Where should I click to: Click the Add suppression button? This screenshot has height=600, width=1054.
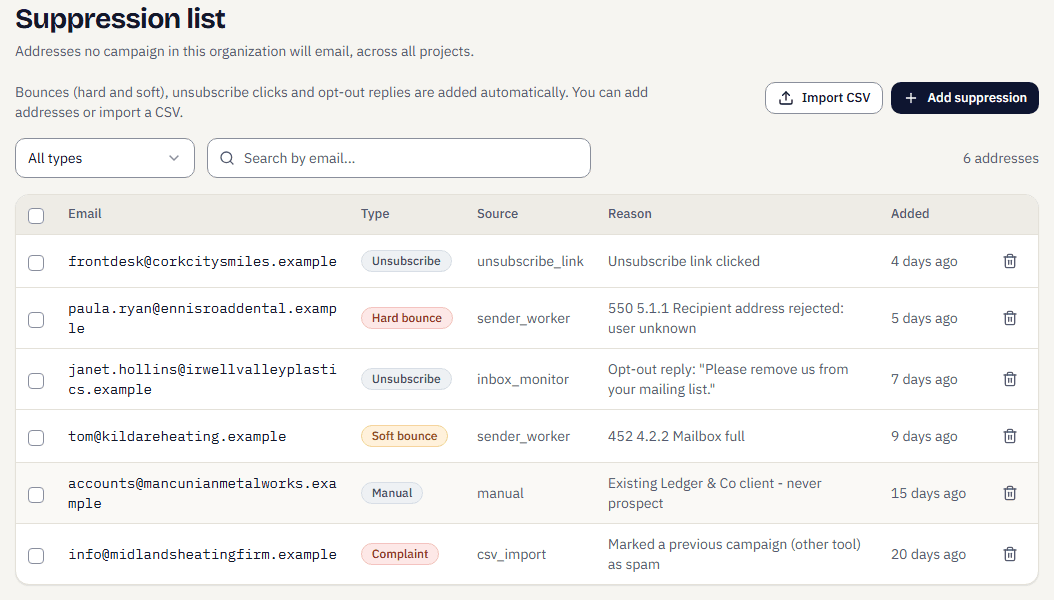point(965,98)
